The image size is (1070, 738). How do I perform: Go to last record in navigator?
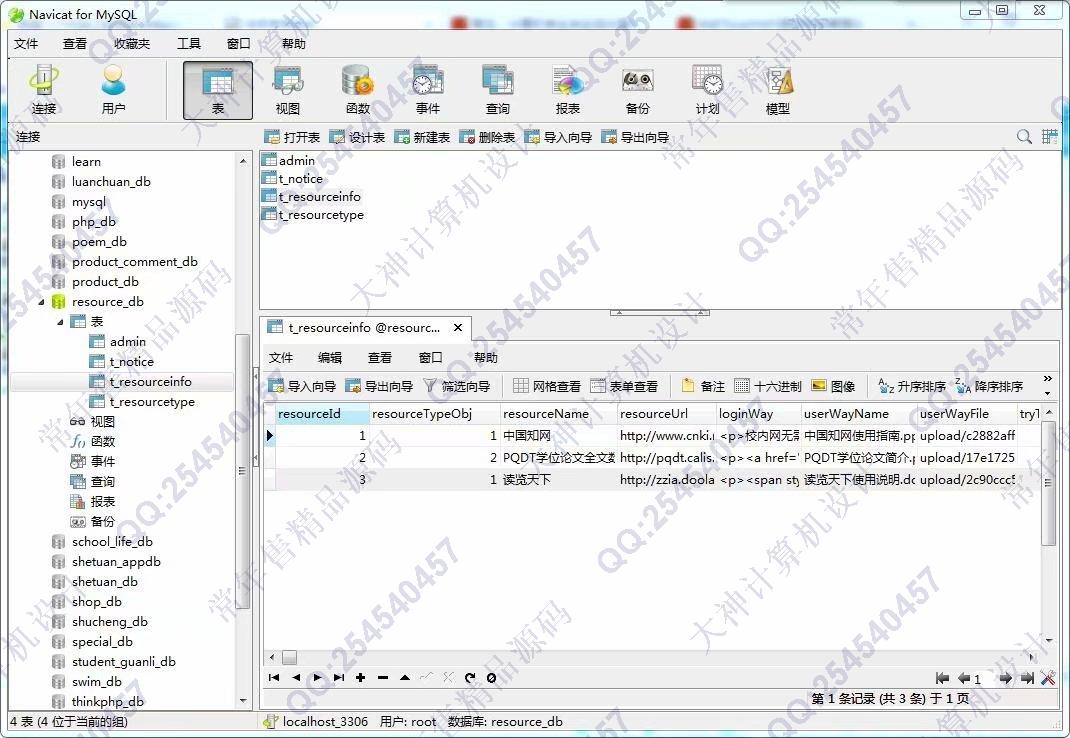(339, 678)
